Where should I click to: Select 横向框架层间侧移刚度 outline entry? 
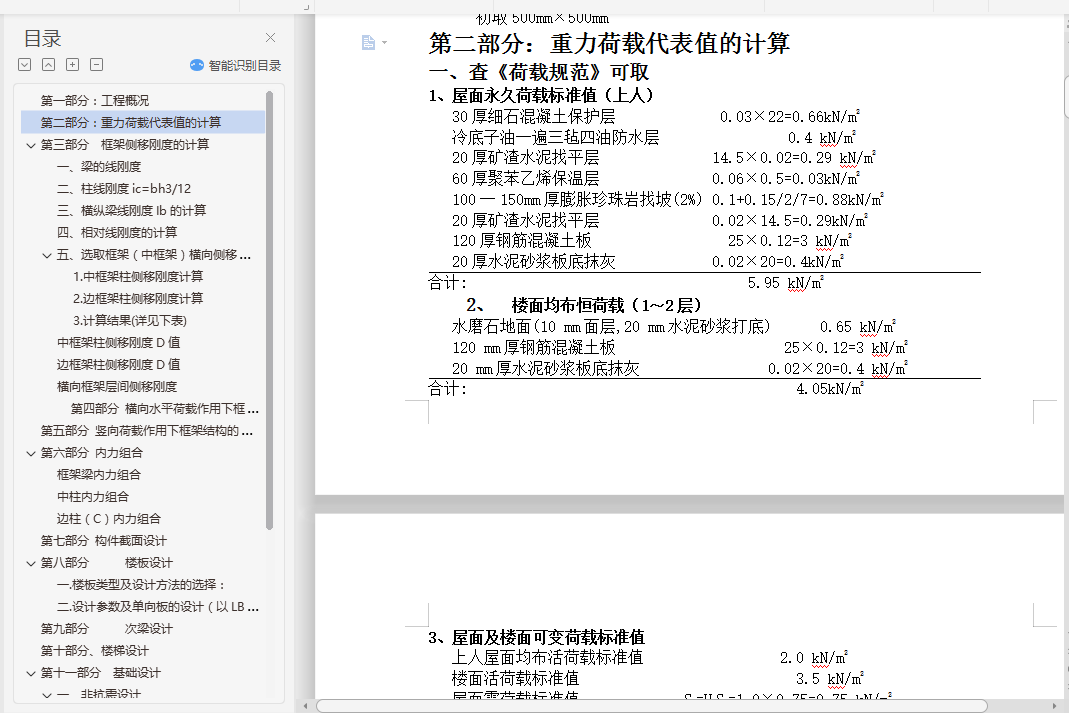pyautogui.click(x=117, y=386)
